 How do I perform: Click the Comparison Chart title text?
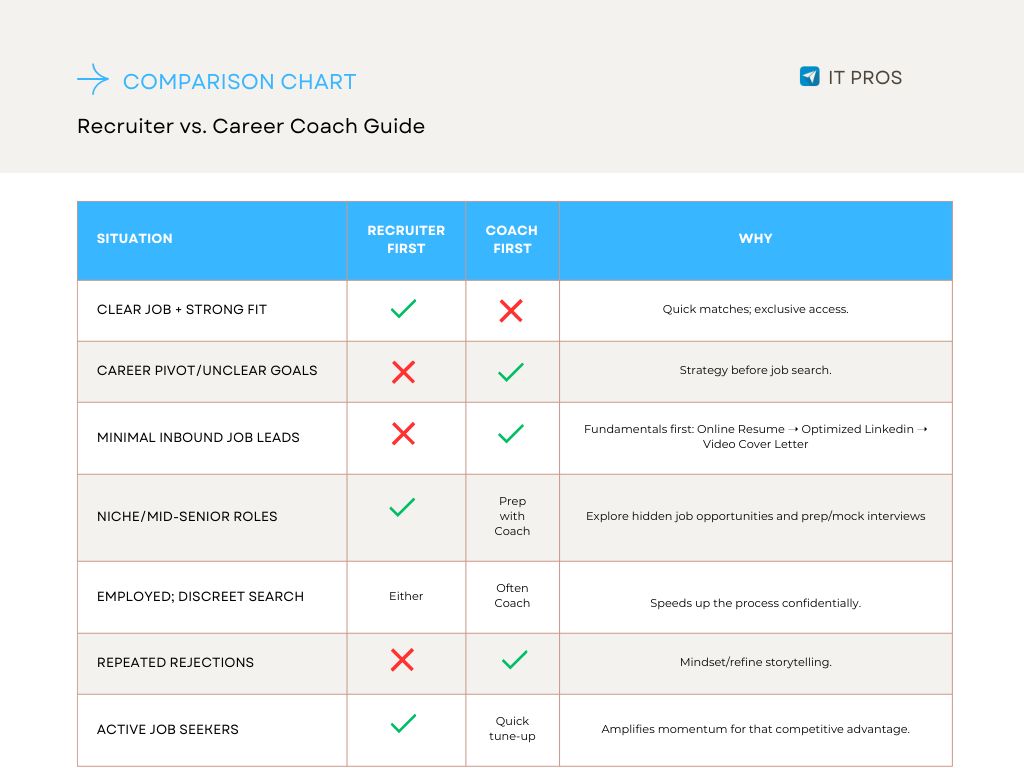coord(239,82)
